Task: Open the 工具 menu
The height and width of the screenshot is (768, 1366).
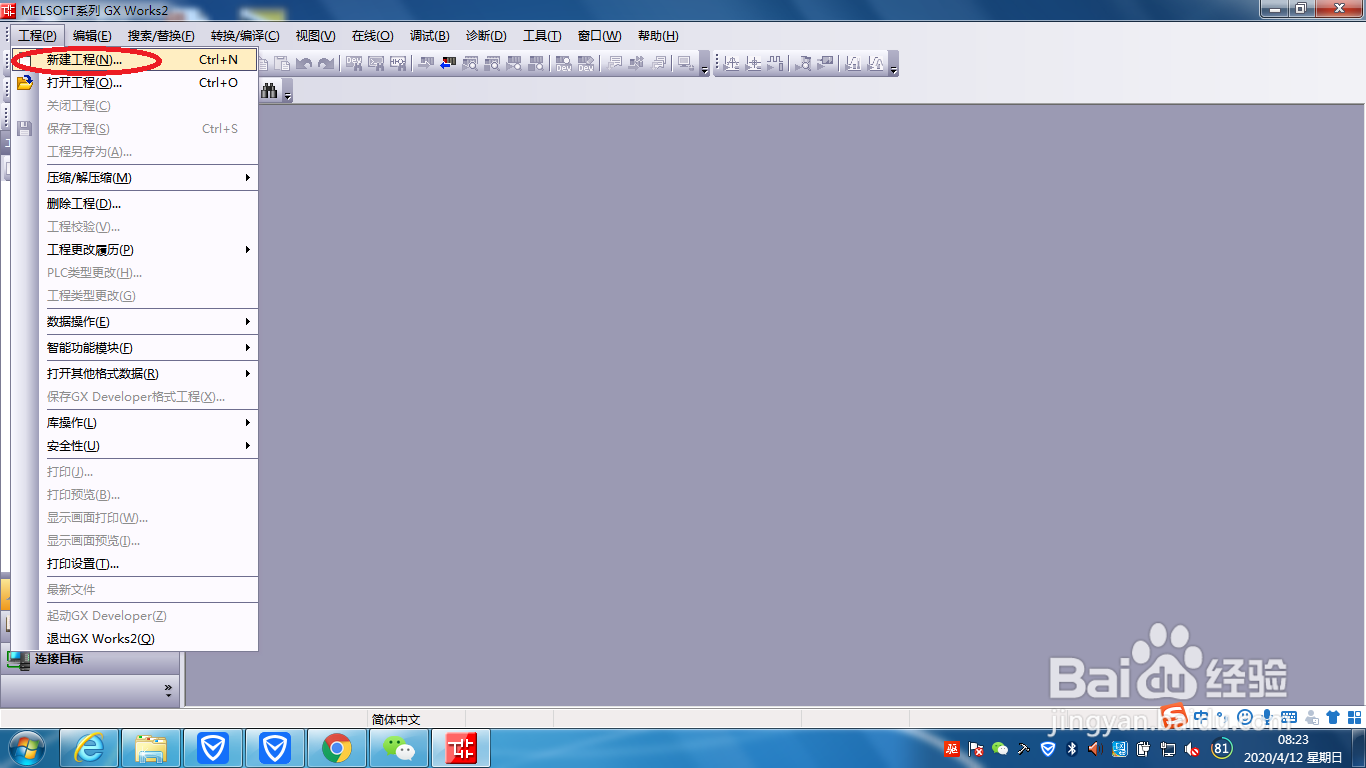Action: pos(542,35)
